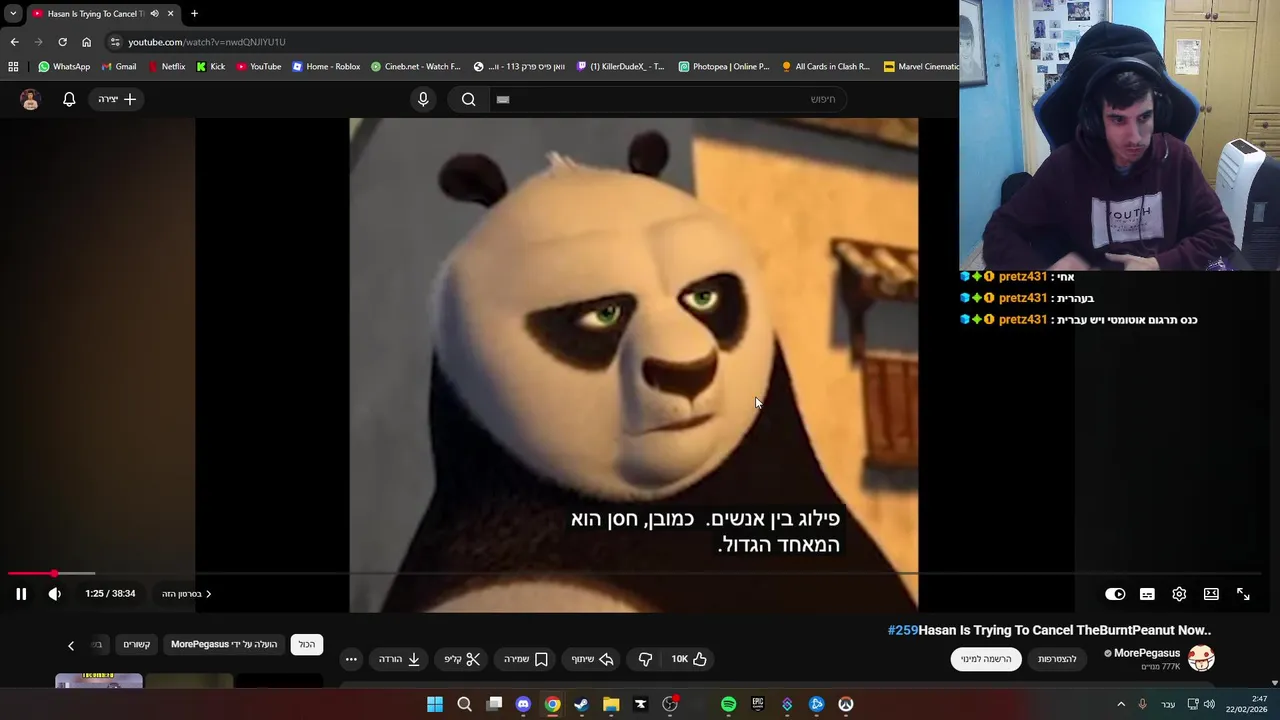Pause the video with the player pause button
Screen dimensions: 1280x720
(21, 594)
